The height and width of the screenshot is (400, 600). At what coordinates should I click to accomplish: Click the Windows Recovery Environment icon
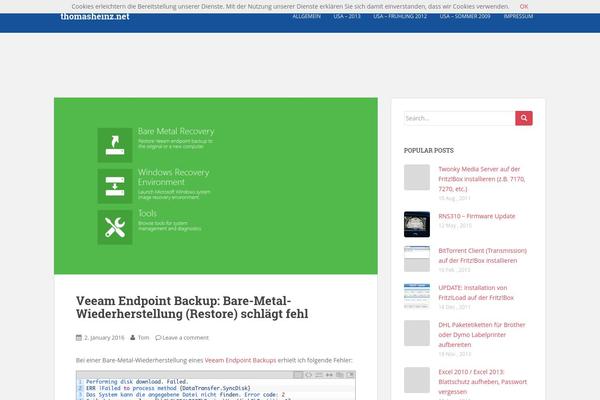(x=115, y=186)
